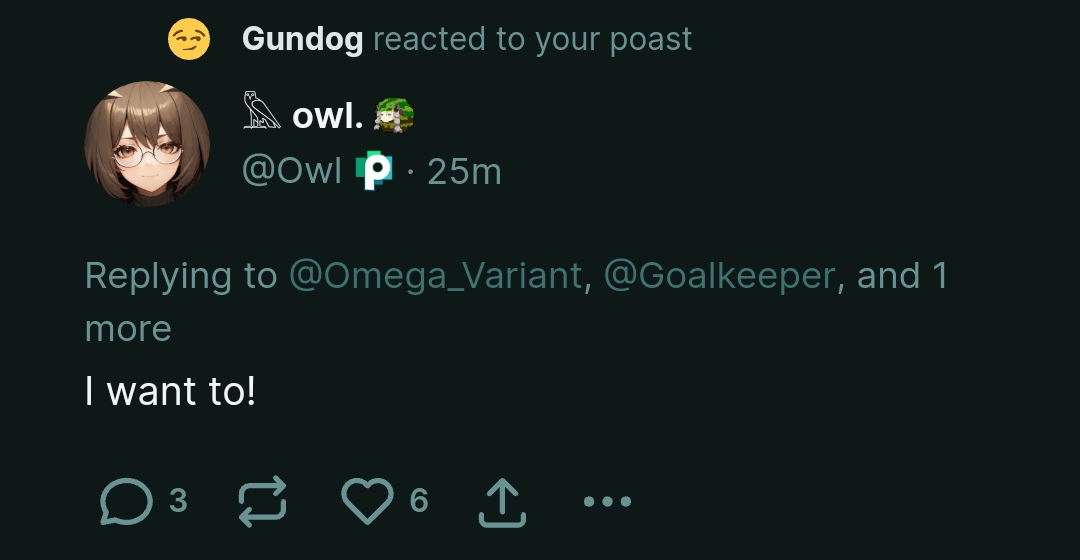Click the like count number 6
The image size is (1080, 560).
tap(419, 500)
